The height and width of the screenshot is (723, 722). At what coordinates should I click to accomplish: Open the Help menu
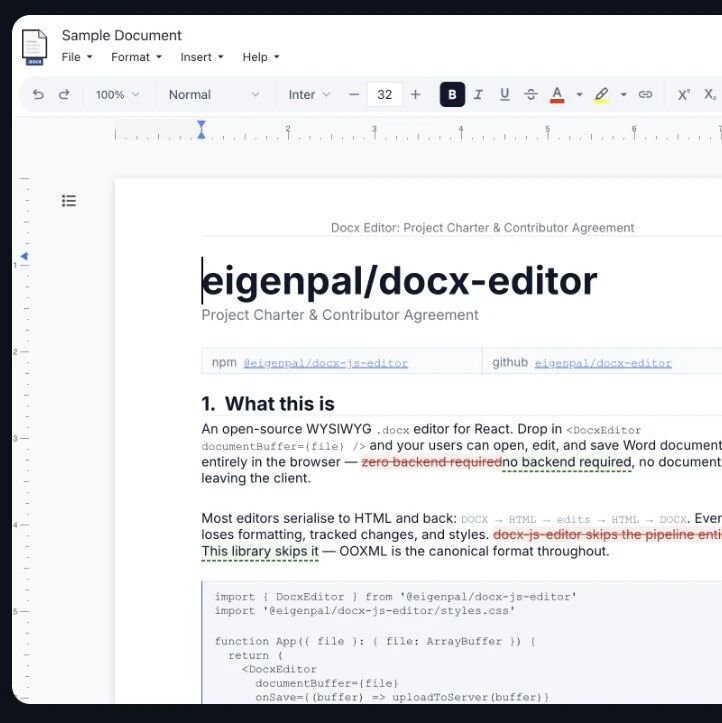[261, 57]
